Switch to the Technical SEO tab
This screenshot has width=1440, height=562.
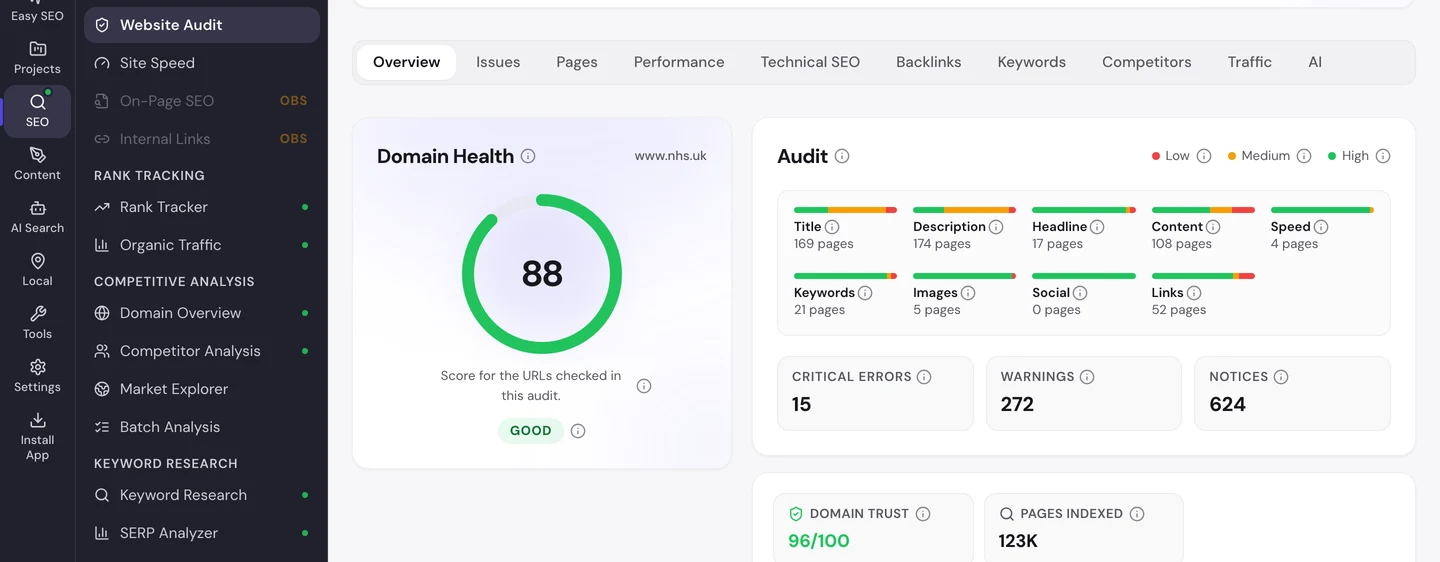coord(810,62)
